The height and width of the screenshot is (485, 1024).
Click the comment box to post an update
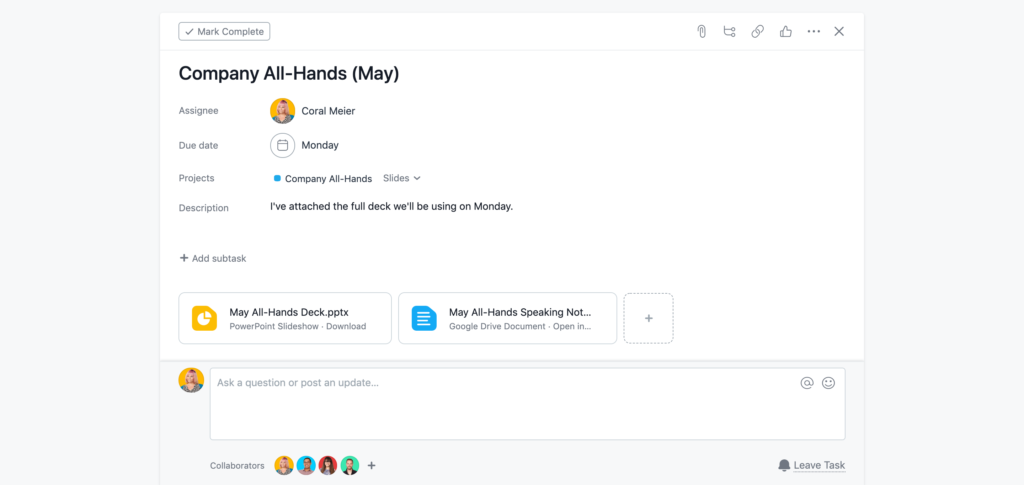(527, 404)
